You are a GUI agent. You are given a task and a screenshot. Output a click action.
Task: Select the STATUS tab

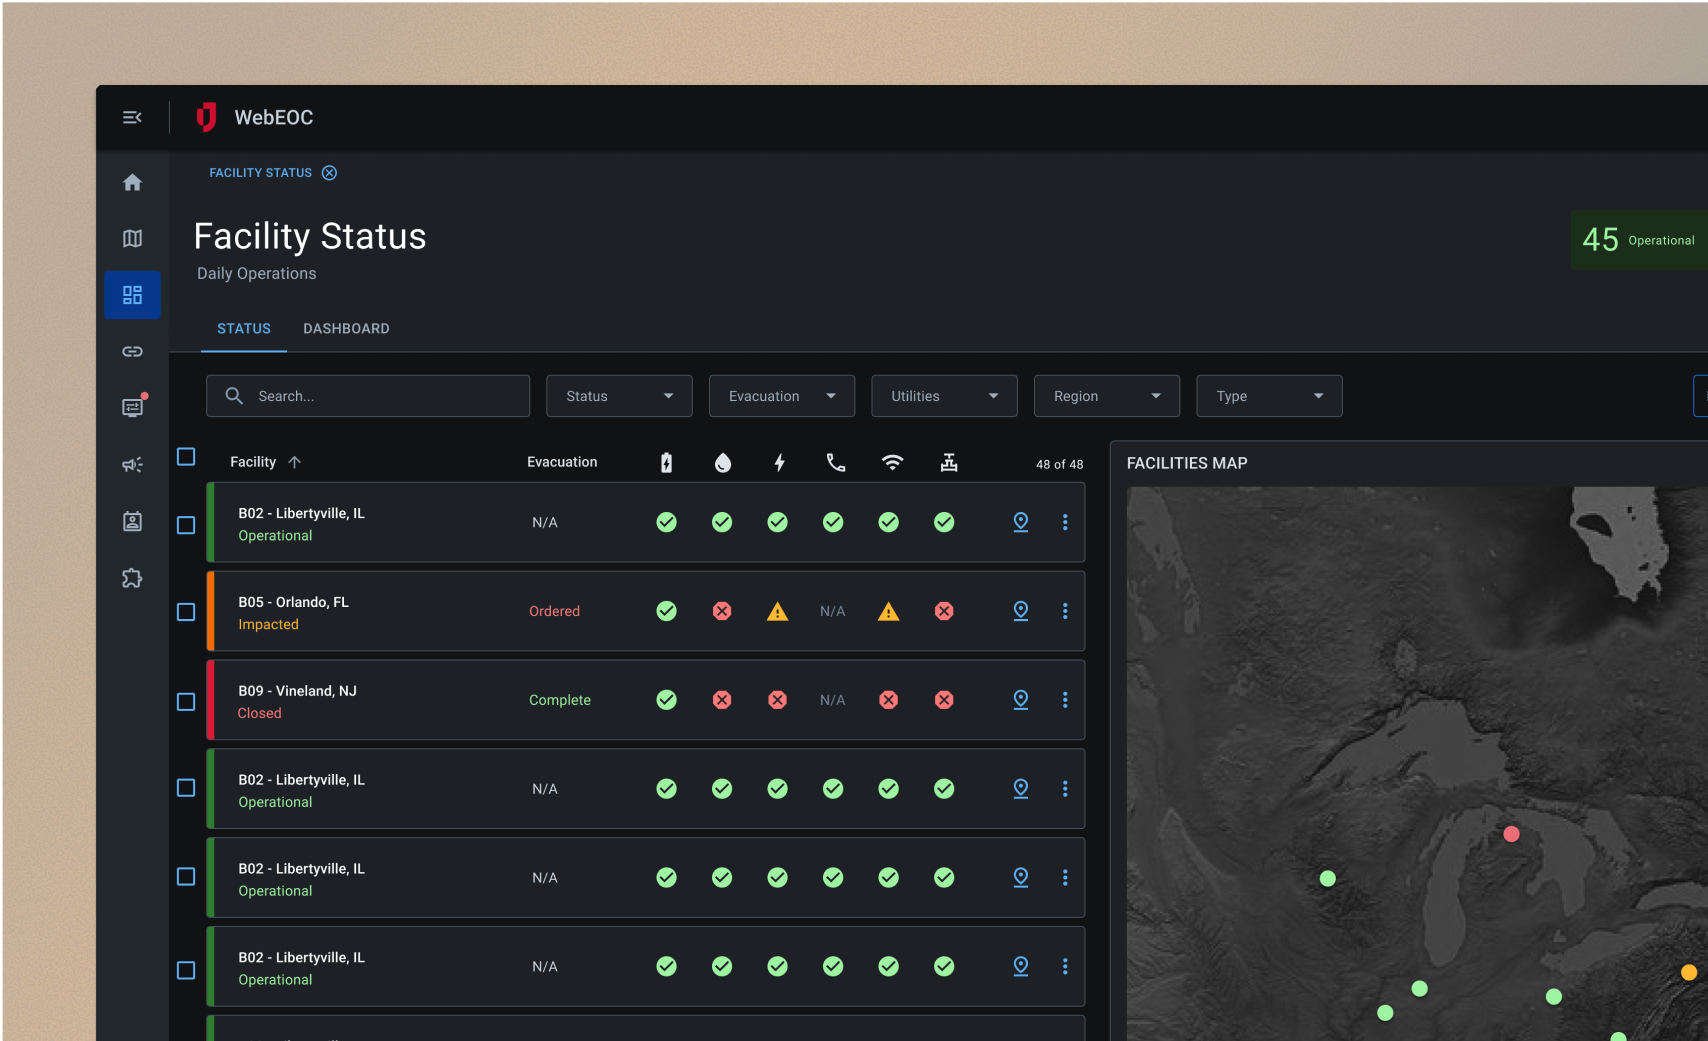pyautogui.click(x=244, y=329)
